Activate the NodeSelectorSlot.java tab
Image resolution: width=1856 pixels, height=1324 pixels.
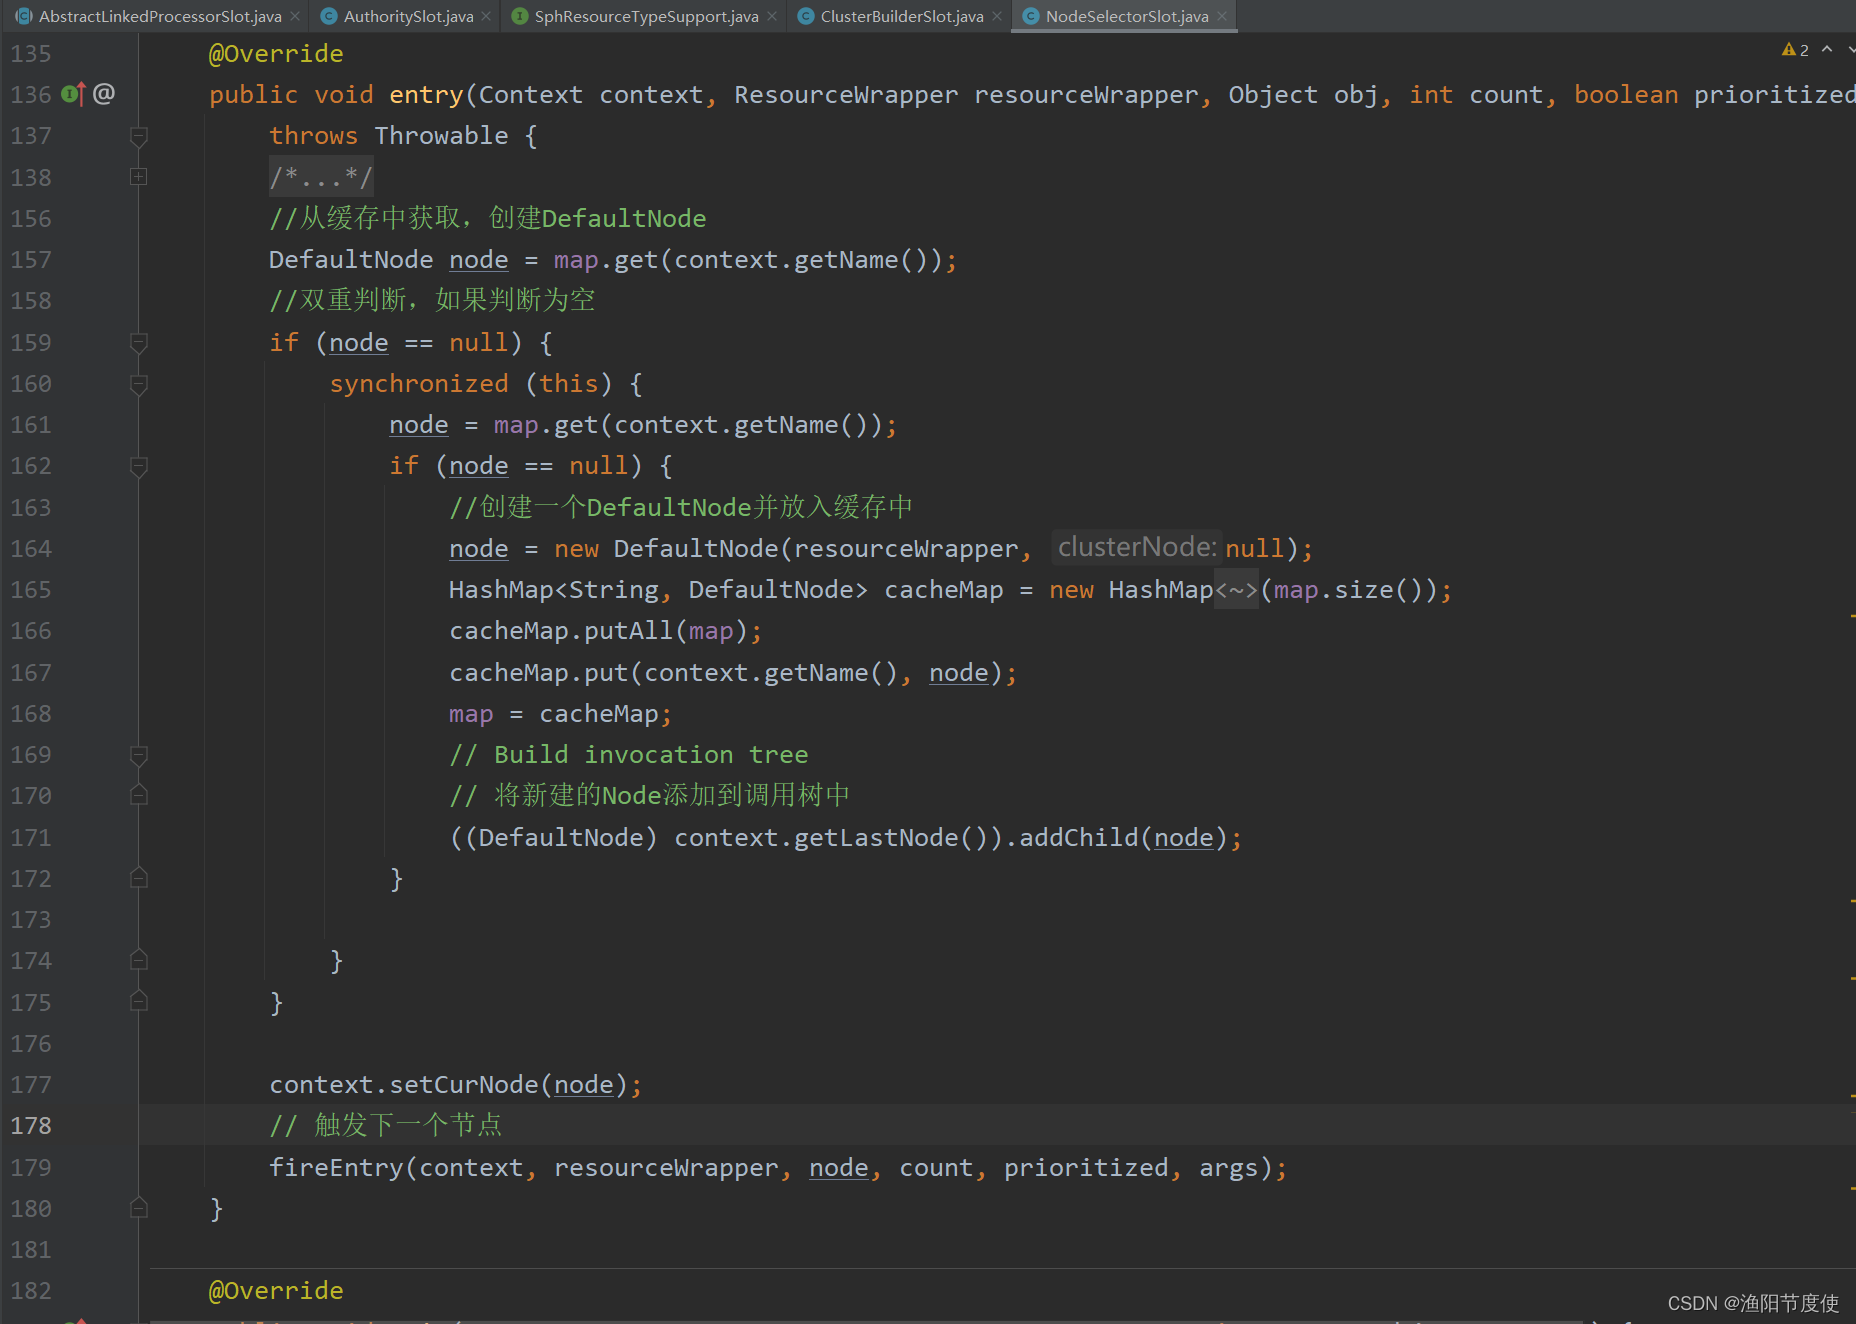click(x=1127, y=16)
